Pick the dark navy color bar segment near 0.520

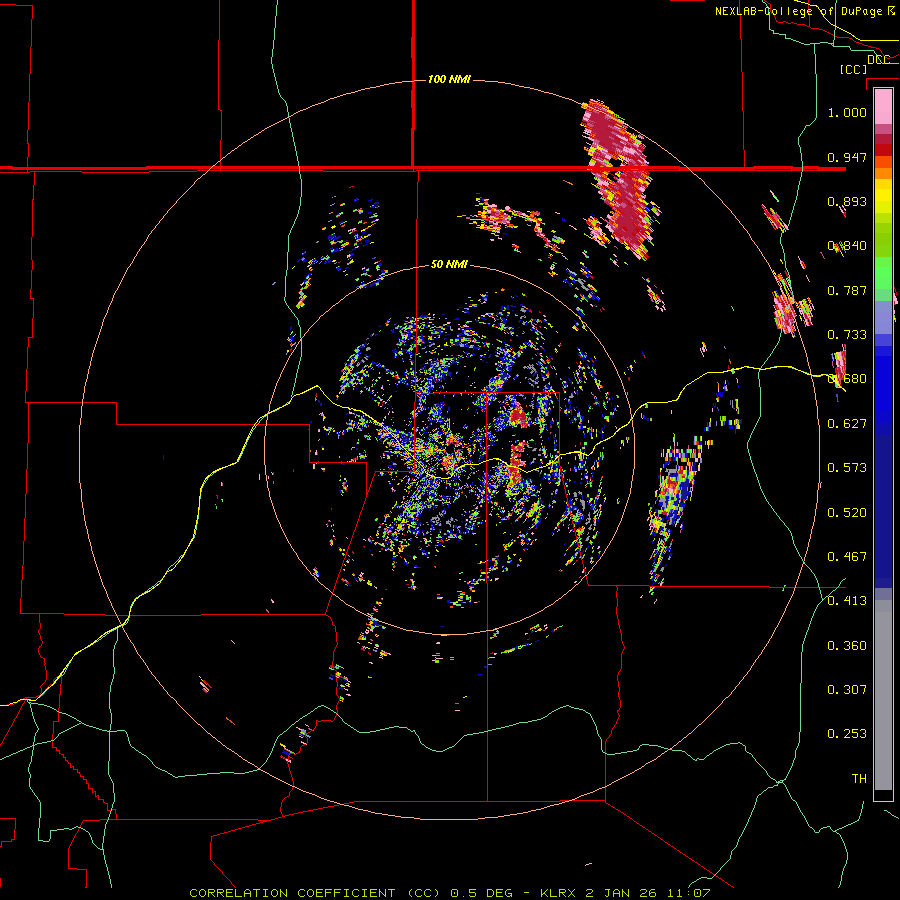(883, 511)
